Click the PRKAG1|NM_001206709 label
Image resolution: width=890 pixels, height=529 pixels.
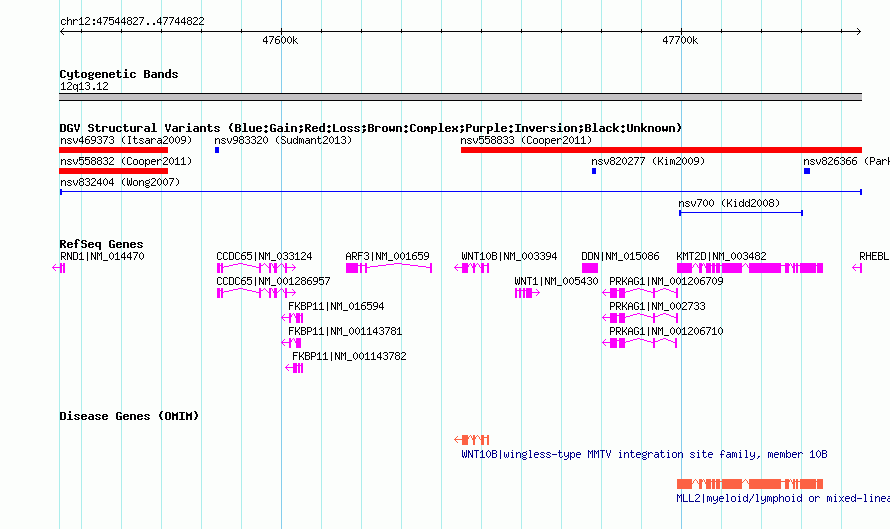(666, 282)
